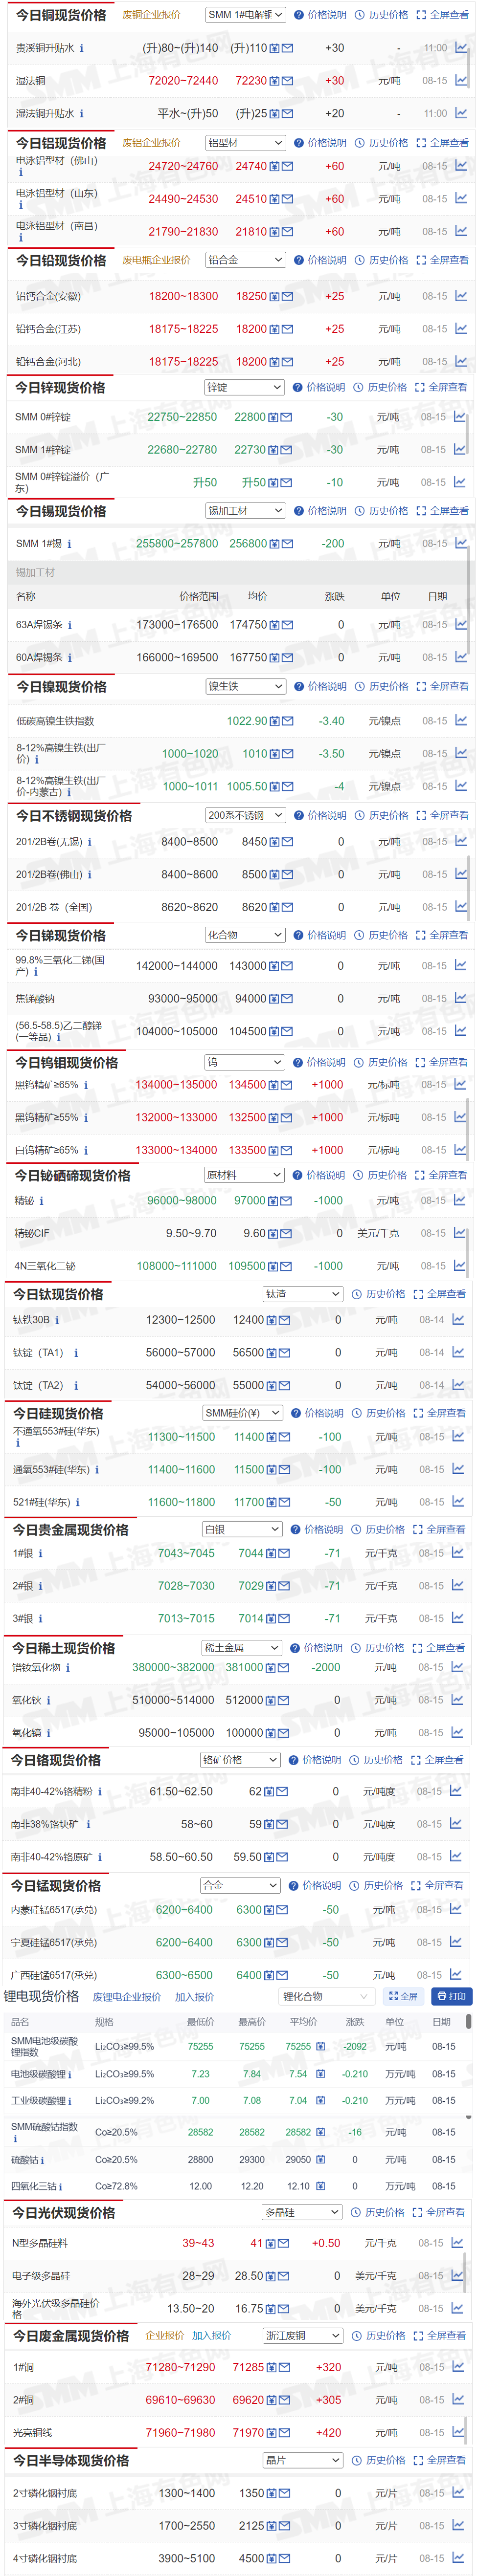
Task: Click the 72020~72440 price range
Action: point(183,81)
